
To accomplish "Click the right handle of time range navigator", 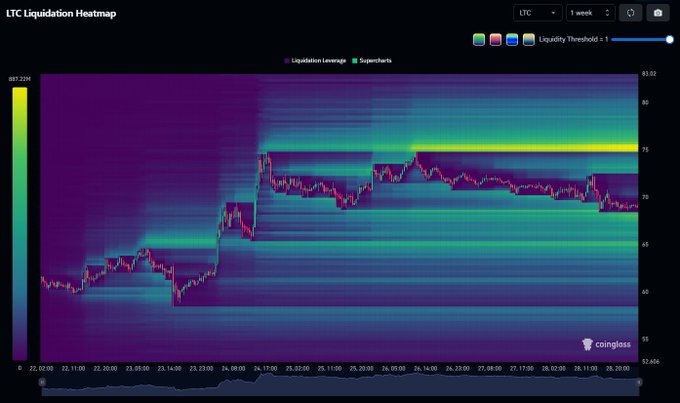I will click(639, 382).
